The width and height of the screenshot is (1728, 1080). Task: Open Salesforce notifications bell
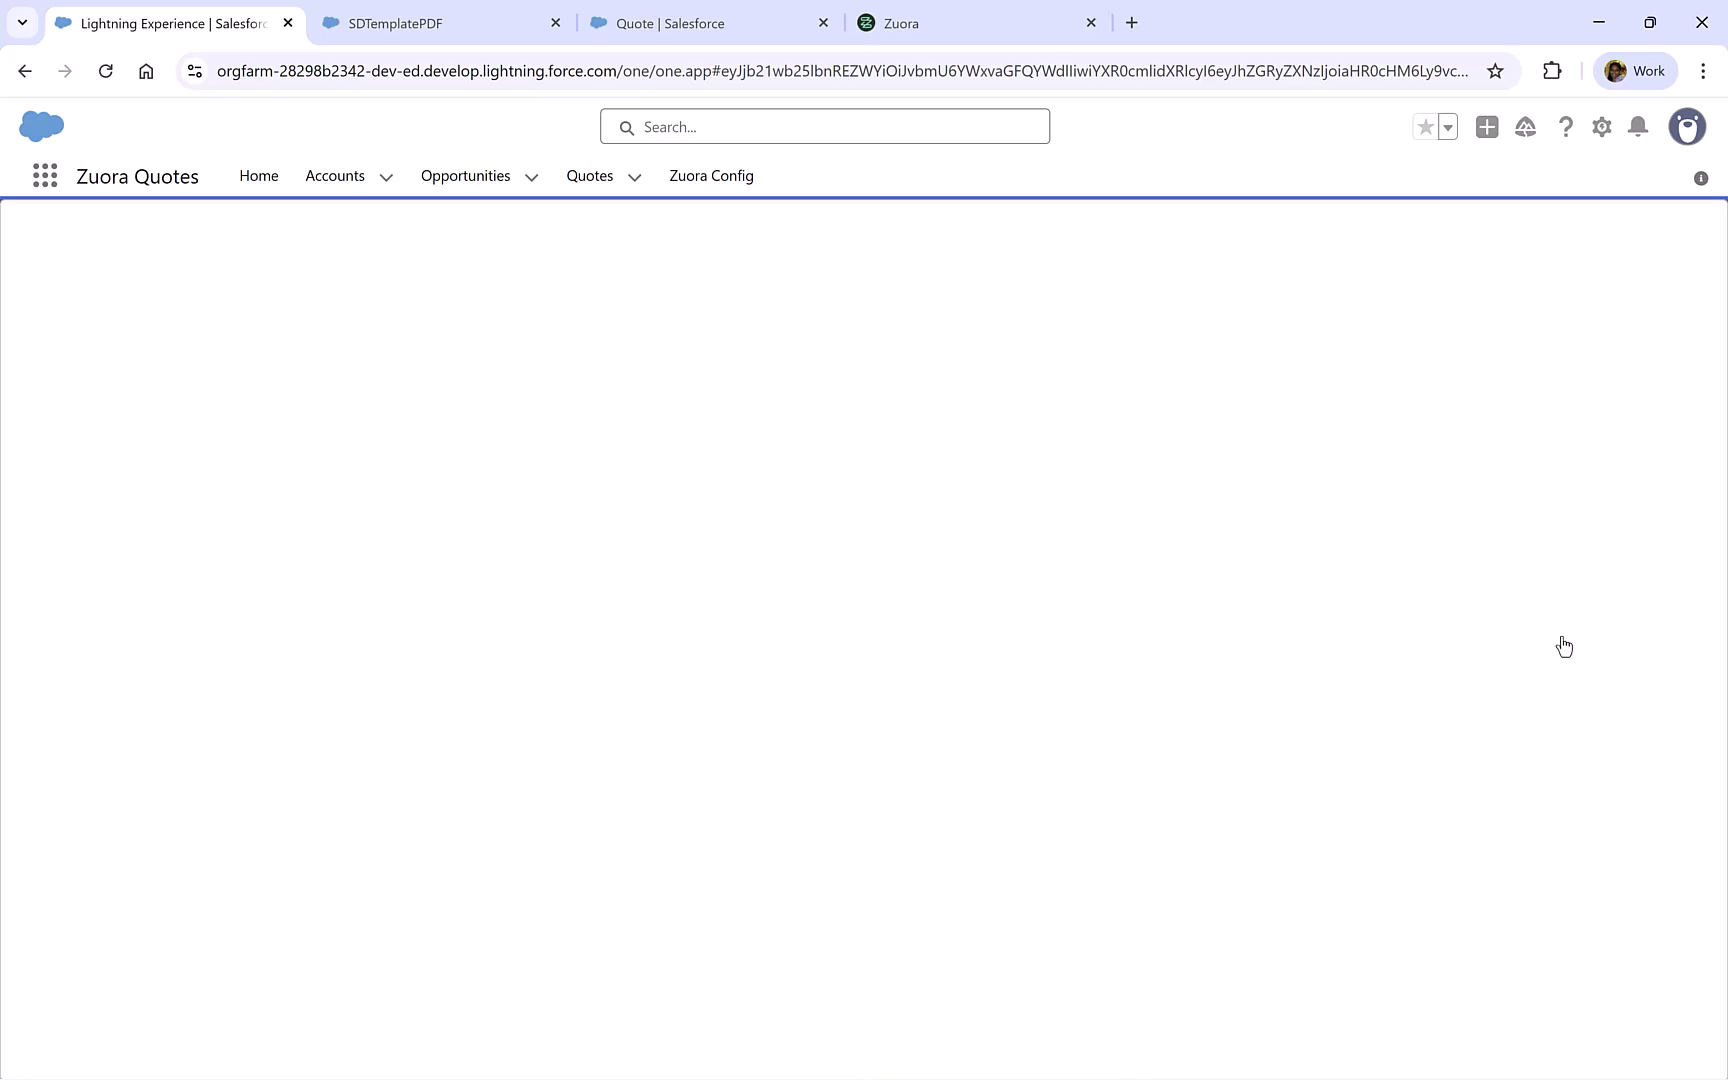[1638, 127]
